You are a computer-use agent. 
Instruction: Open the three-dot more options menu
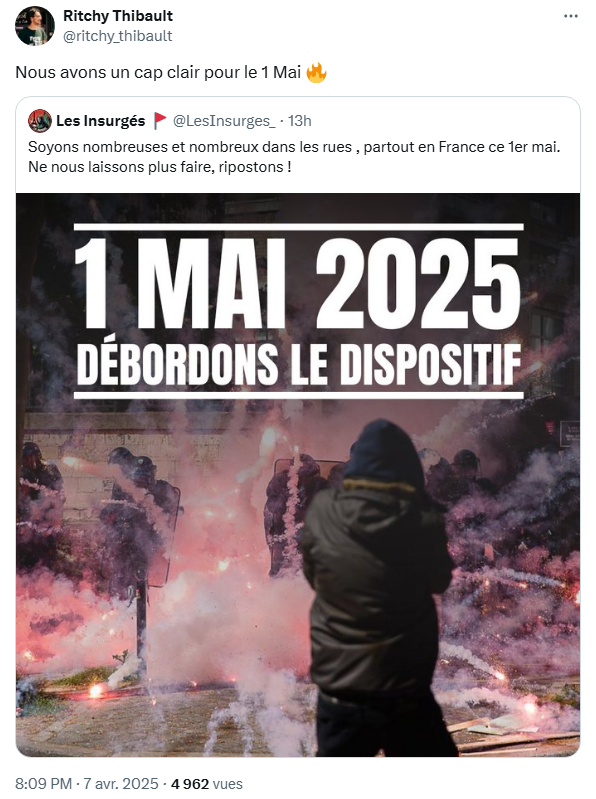pos(571,16)
